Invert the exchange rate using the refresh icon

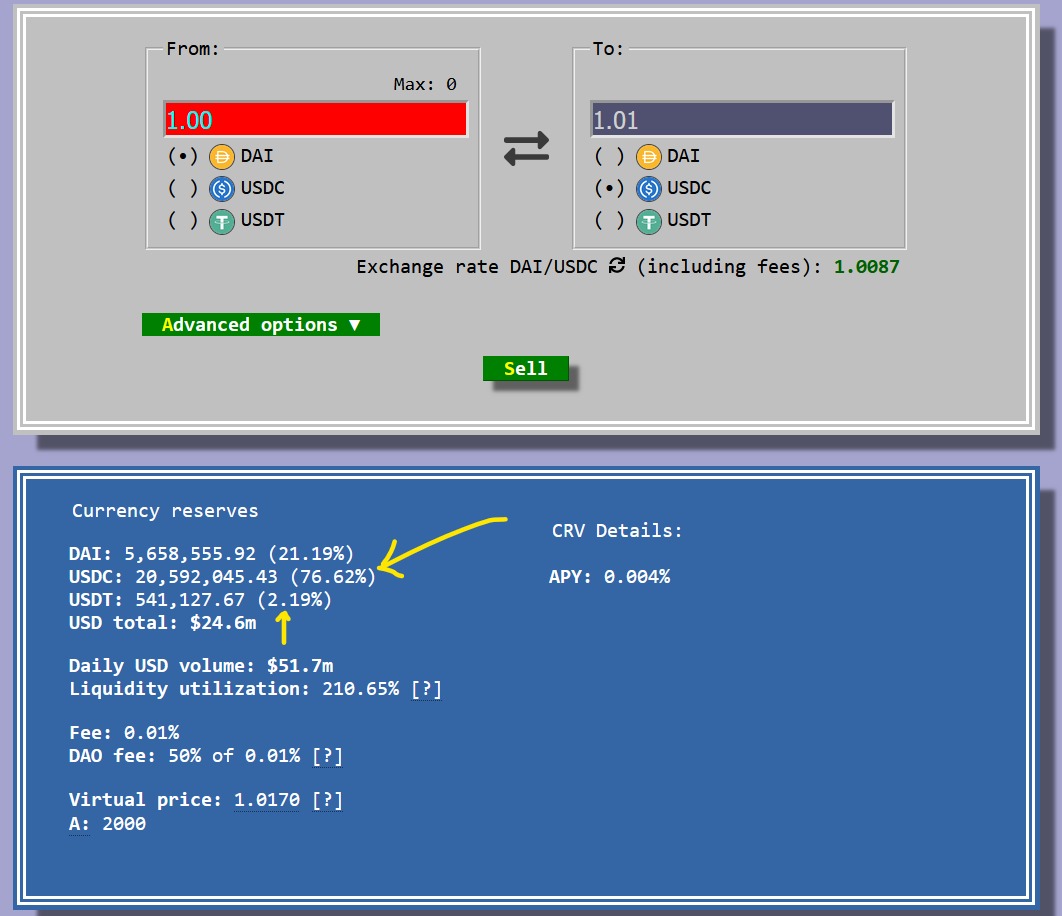pyautogui.click(x=617, y=266)
